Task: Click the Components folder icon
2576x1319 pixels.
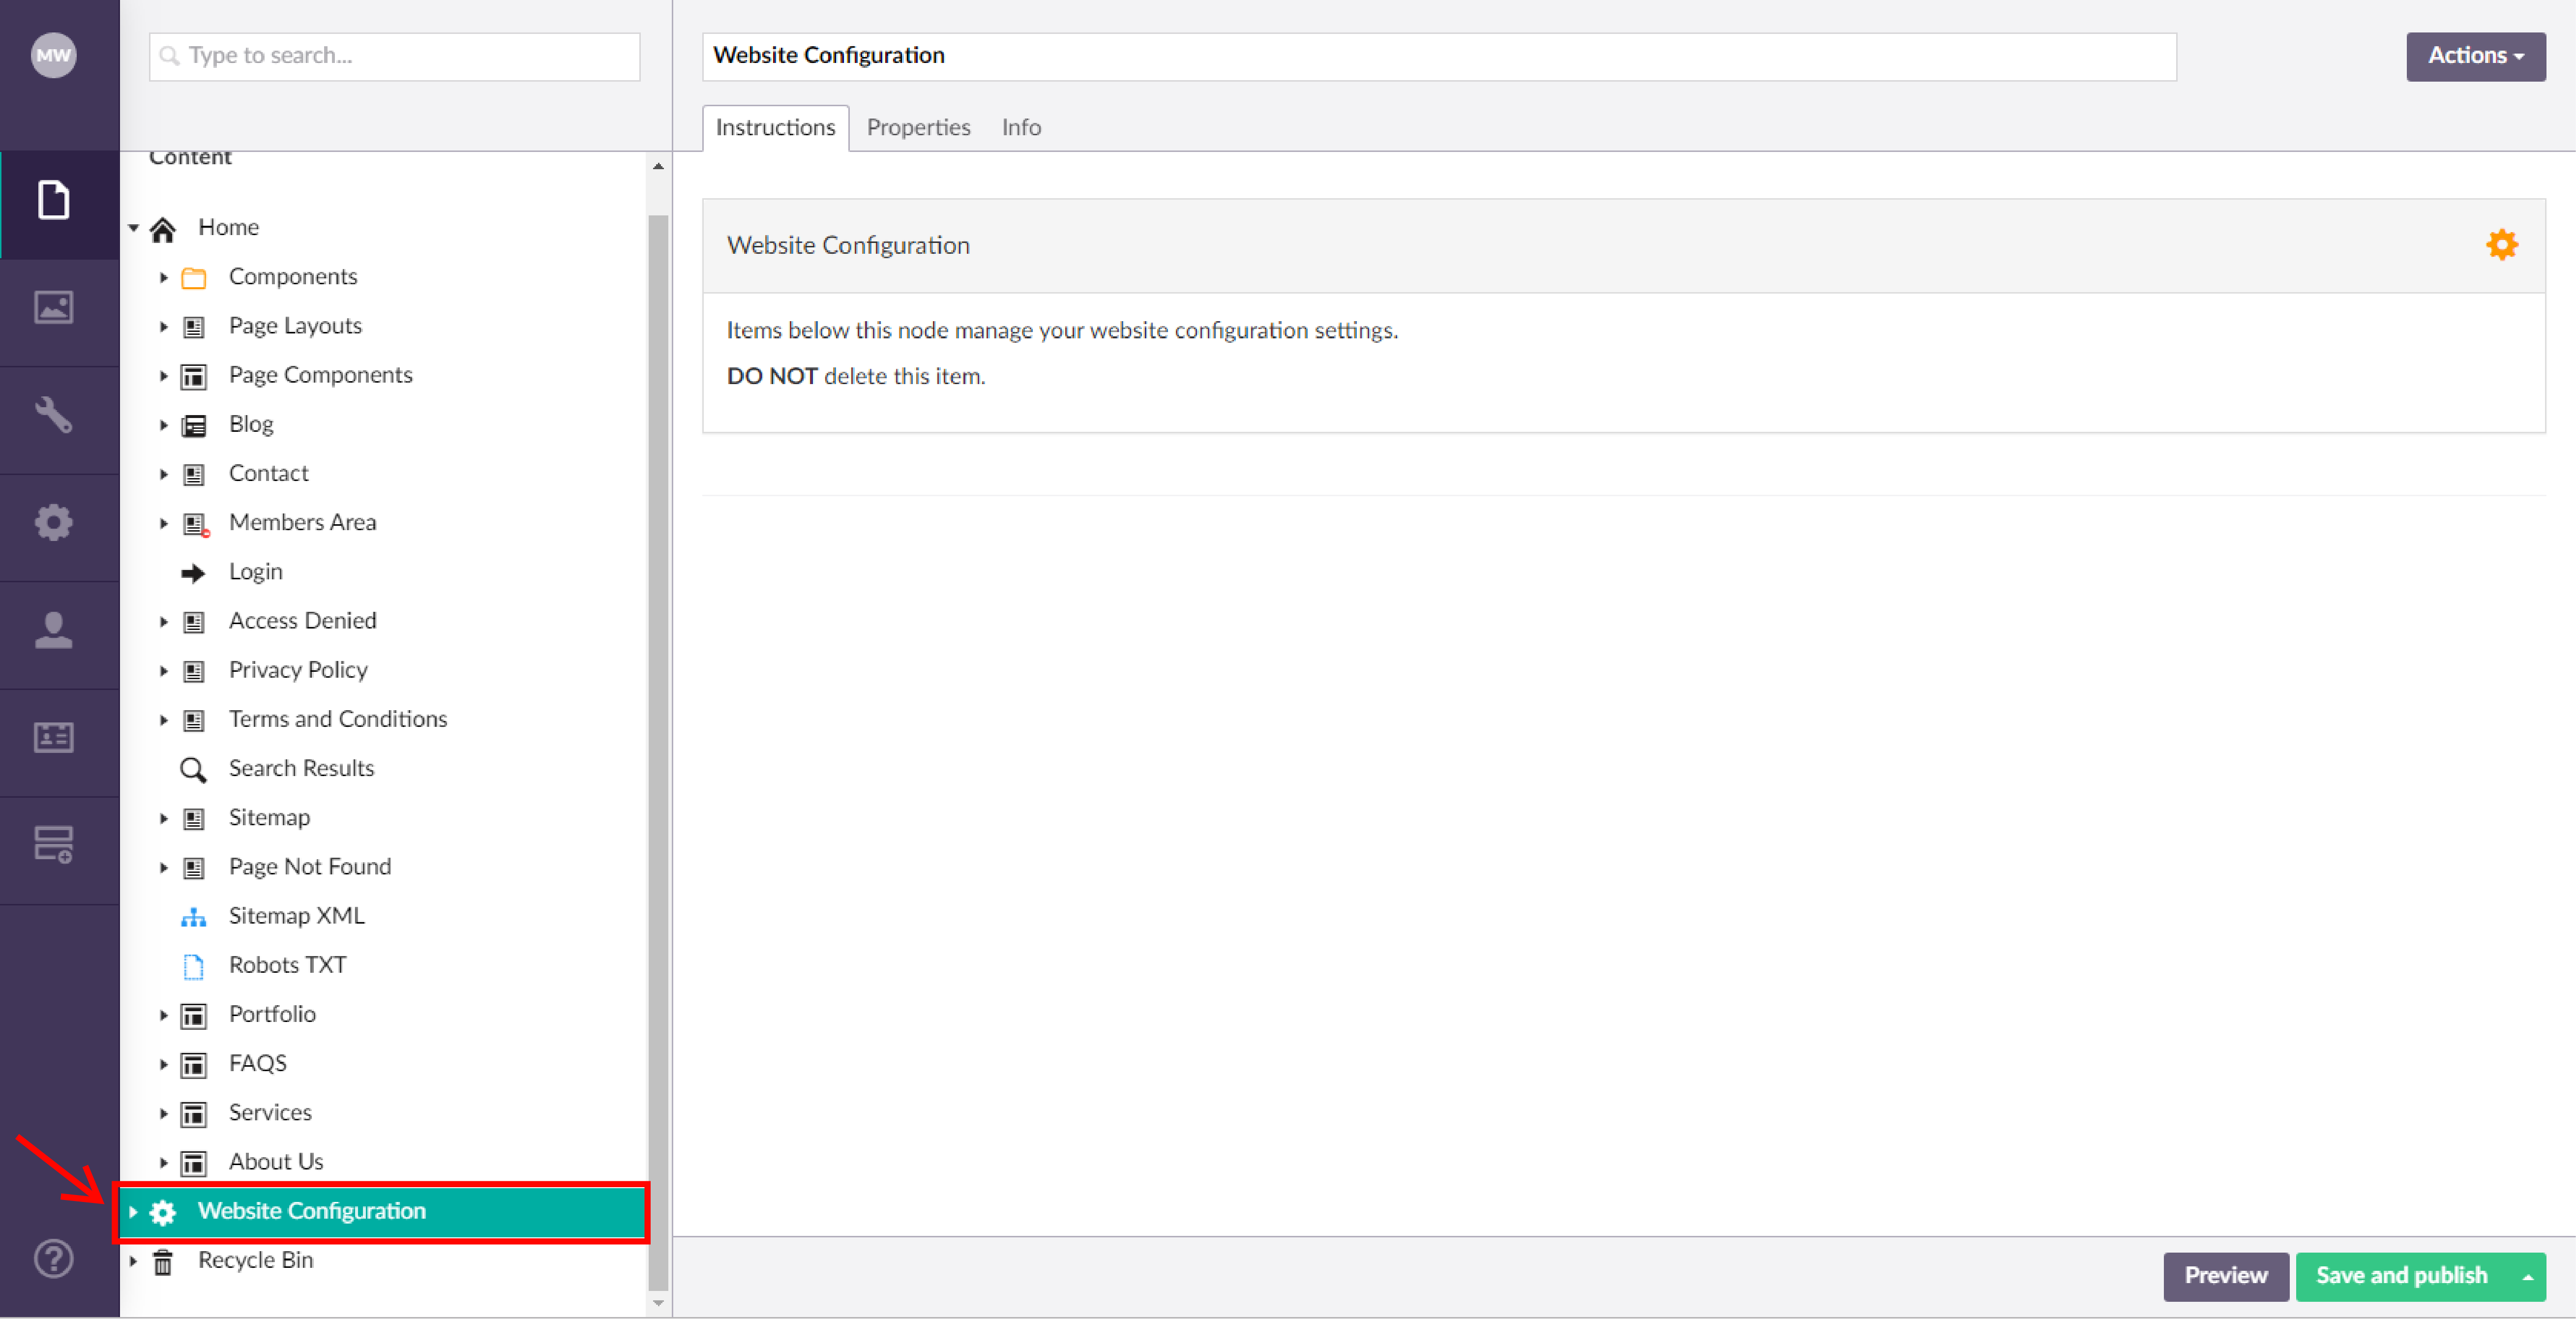Action: tap(194, 278)
